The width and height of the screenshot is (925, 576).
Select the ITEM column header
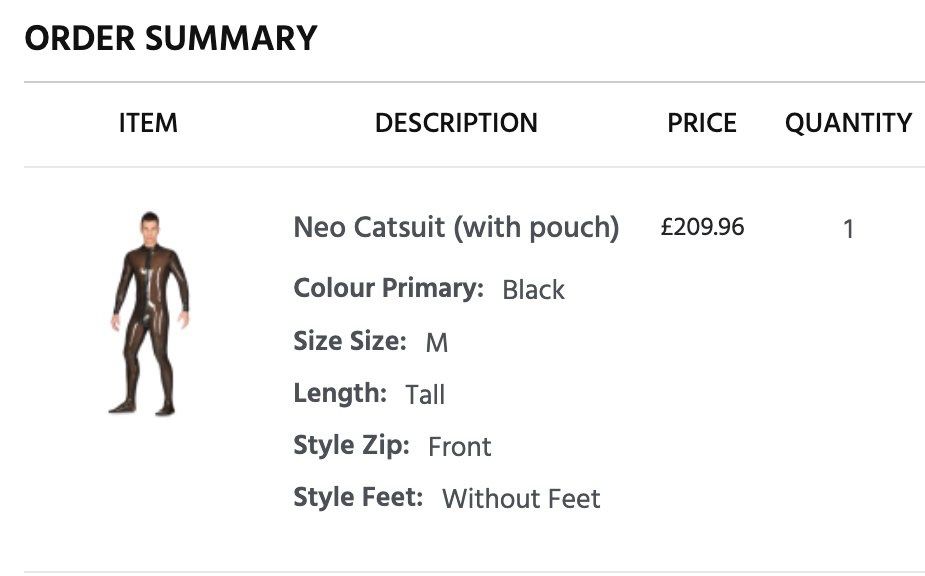click(148, 123)
